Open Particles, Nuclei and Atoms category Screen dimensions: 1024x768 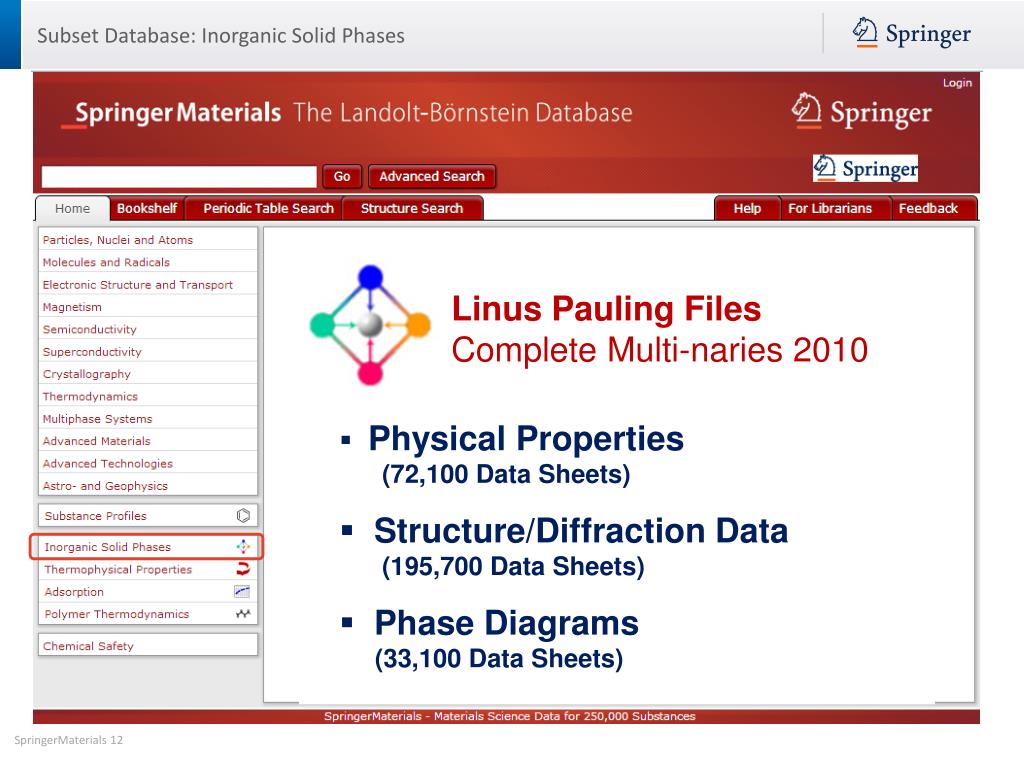tap(148, 240)
